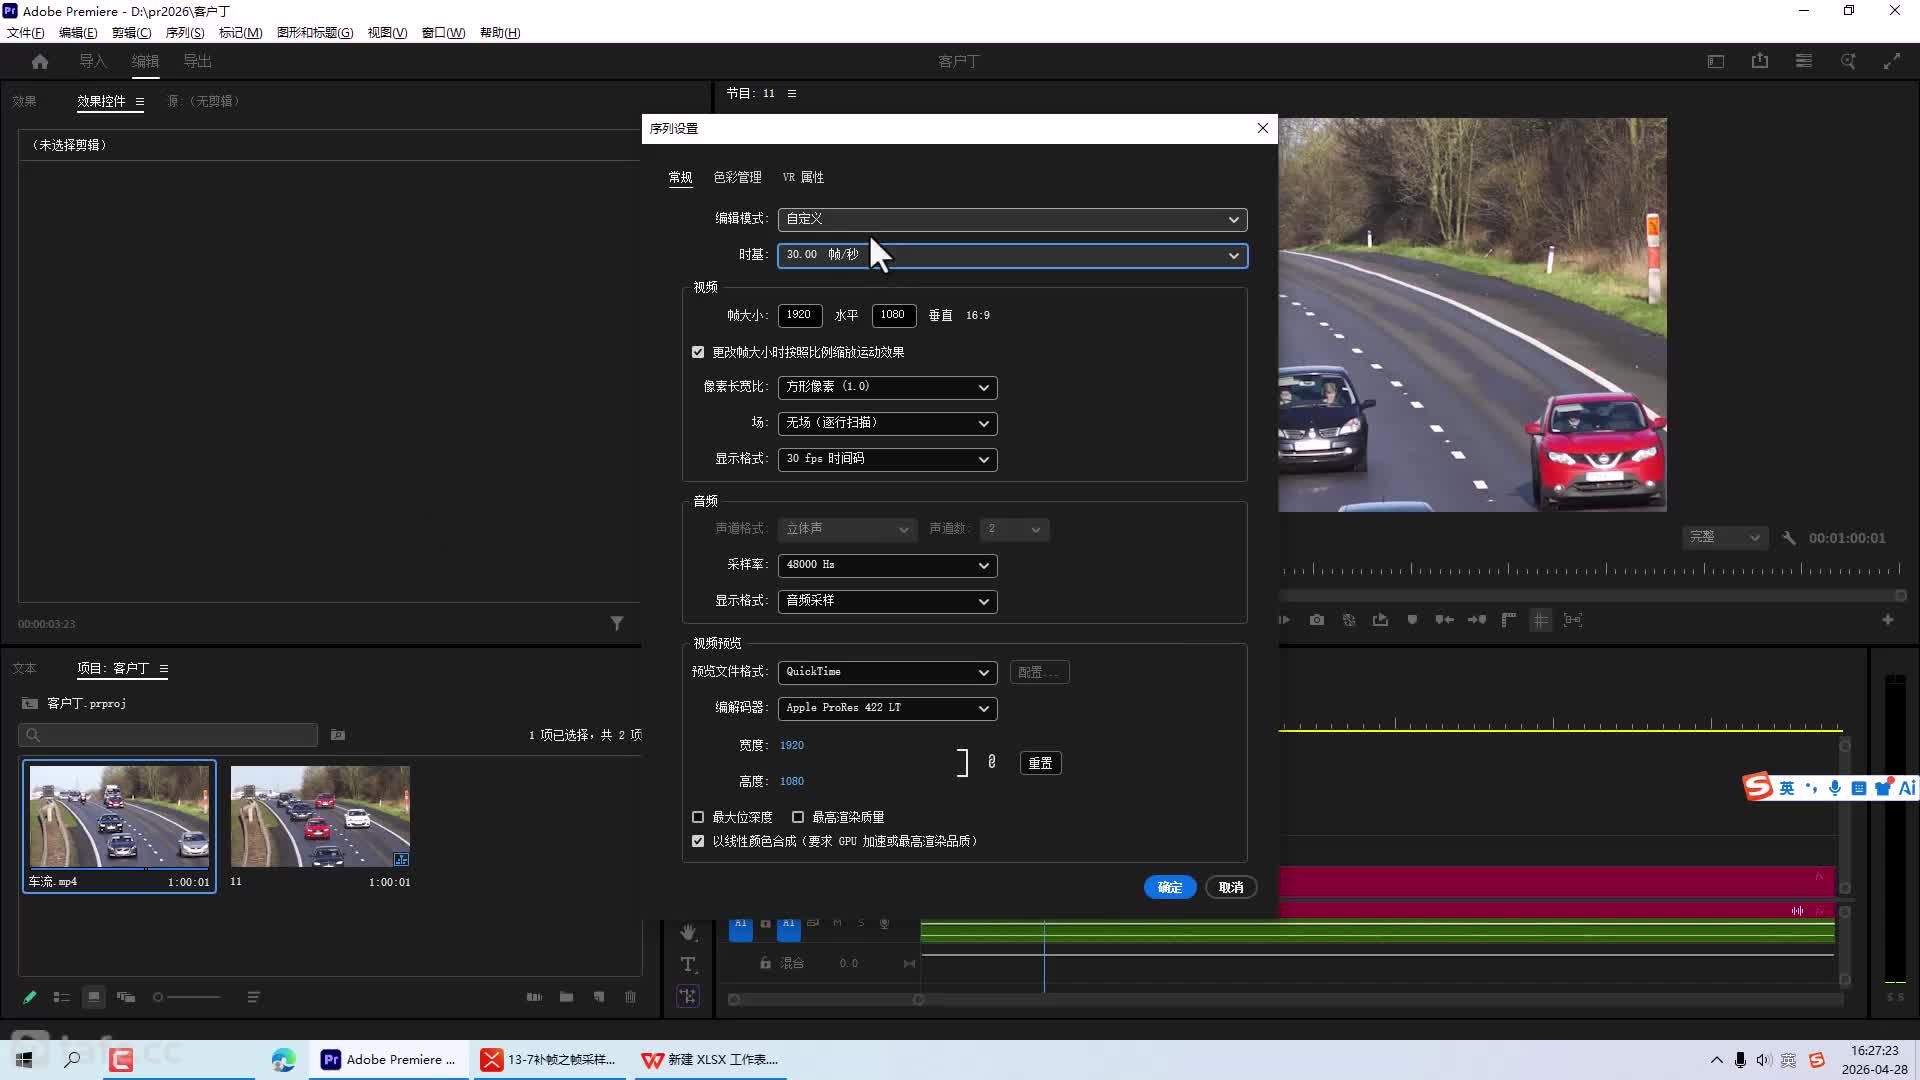Image resolution: width=1920 pixels, height=1080 pixels.
Task: Open the Graphics and Titles menu
Action: point(315,33)
